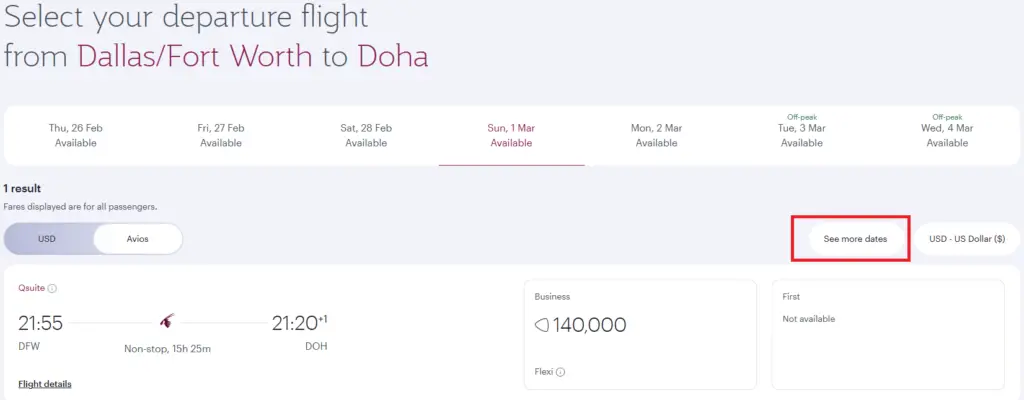Click the First class fare card
Screen dimensions: 1024x400
coord(888,335)
